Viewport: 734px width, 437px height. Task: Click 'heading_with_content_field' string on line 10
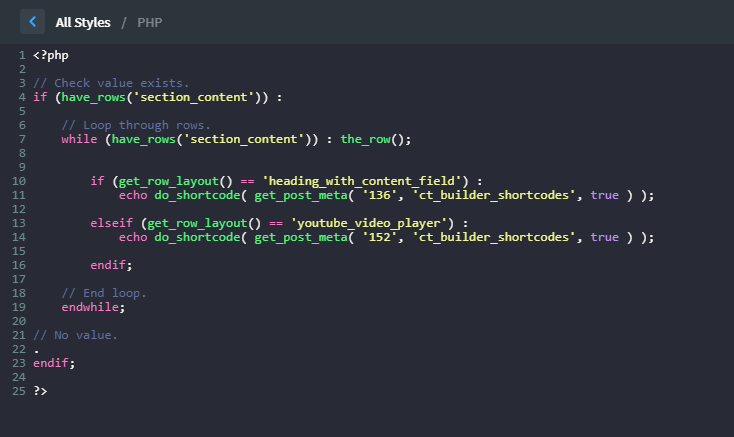362,181
